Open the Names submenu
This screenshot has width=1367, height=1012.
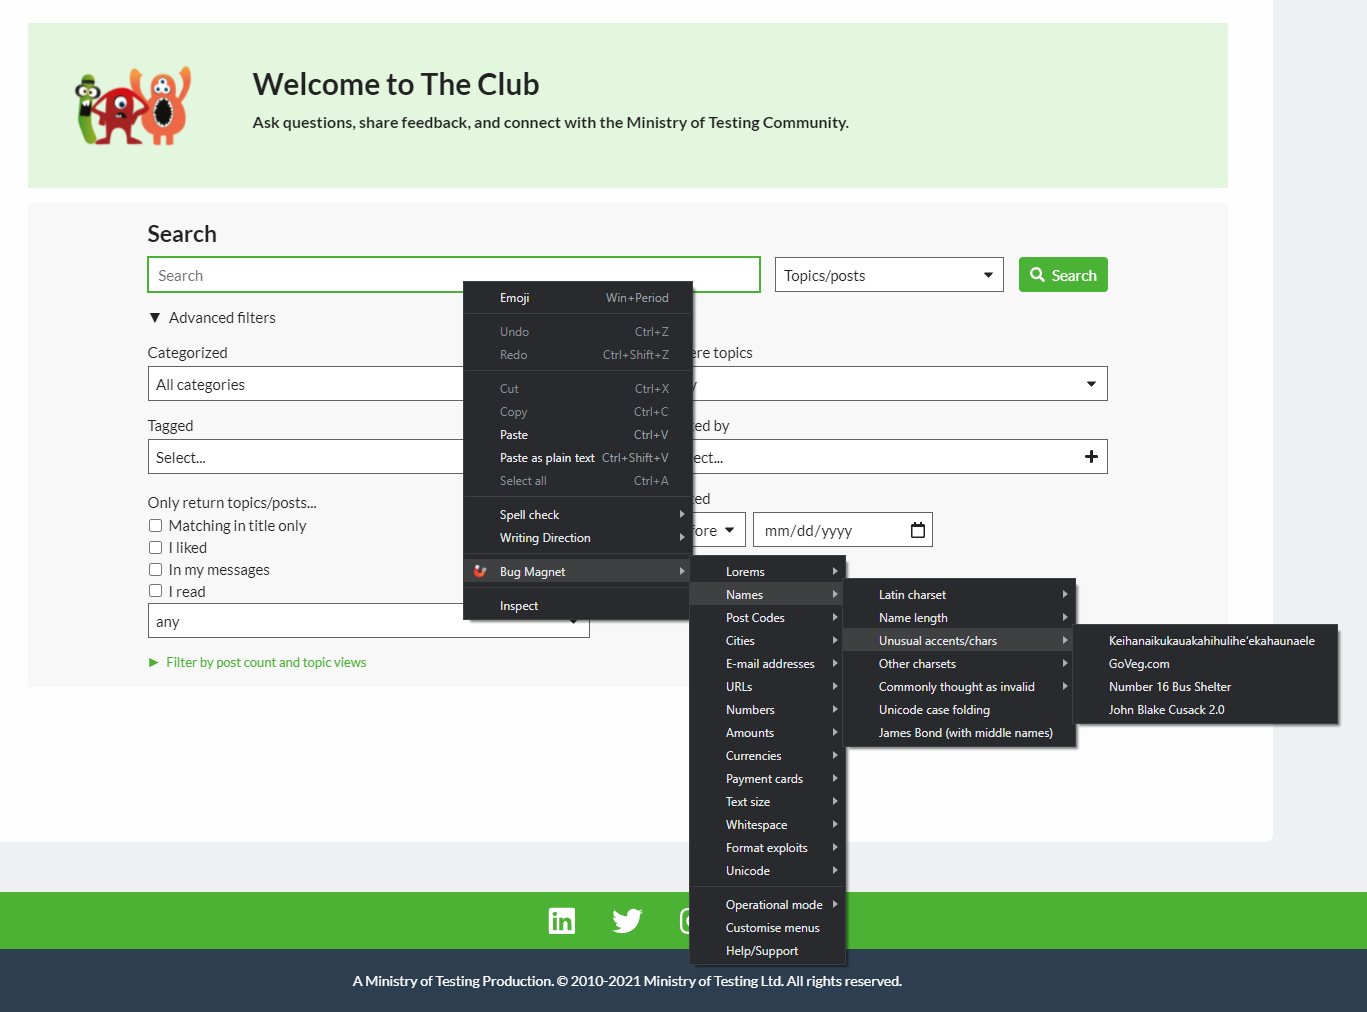point(768,595)
